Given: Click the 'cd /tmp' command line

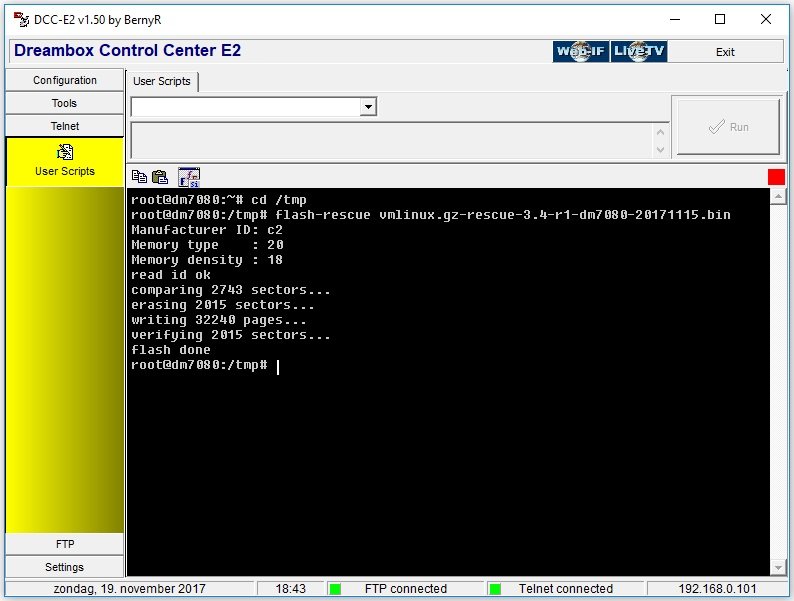Looking at the screenshot, I should [219, 200].
